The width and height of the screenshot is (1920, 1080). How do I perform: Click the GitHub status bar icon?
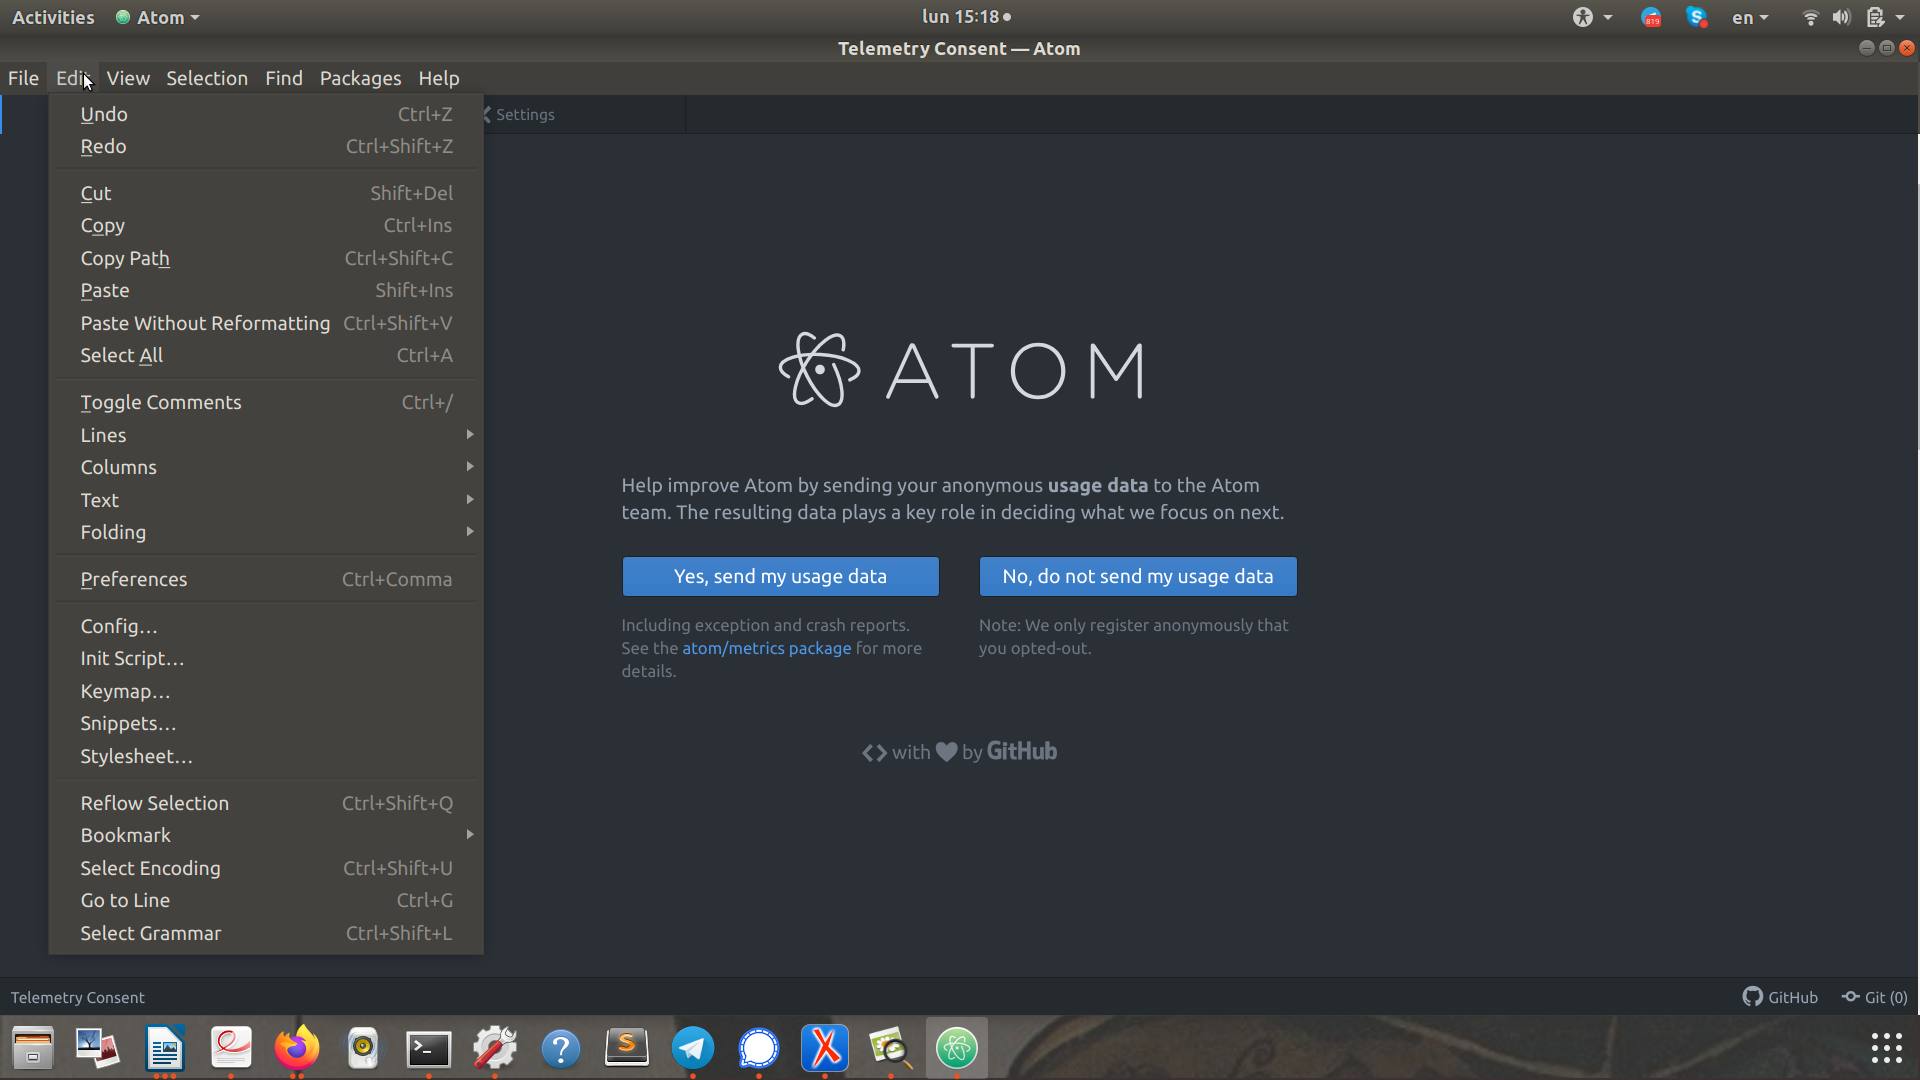(x=1780, y=997)
